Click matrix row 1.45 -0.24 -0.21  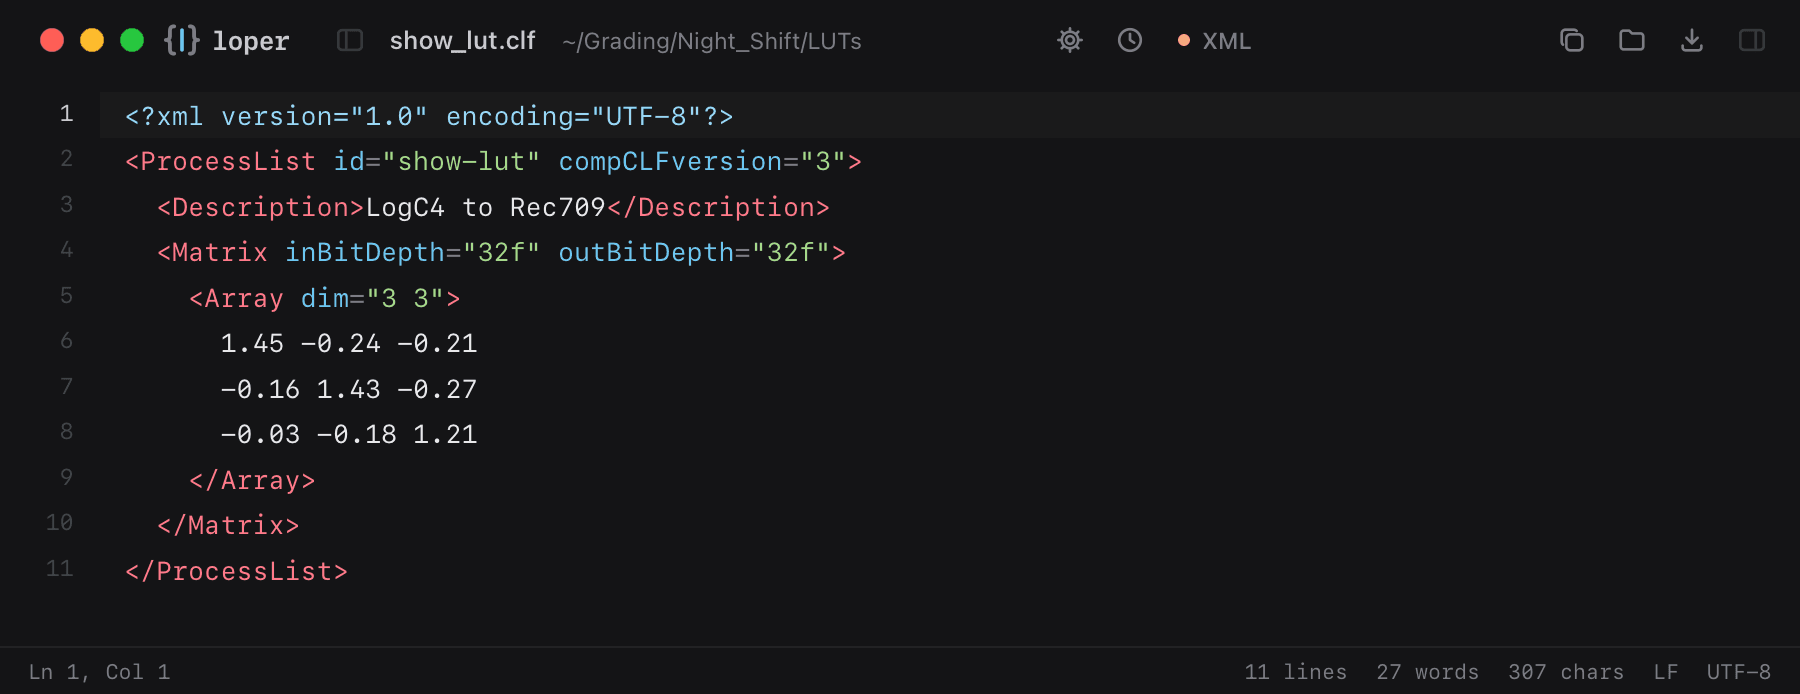tap(349, 344)
